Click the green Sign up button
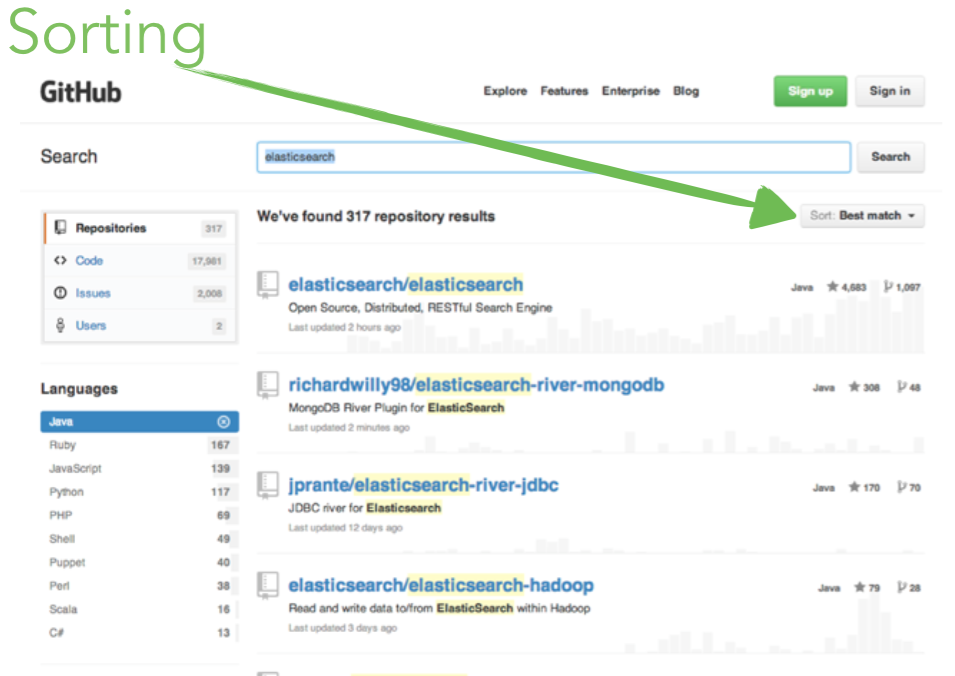The image size is (955, 676). [x=810, y=91]
